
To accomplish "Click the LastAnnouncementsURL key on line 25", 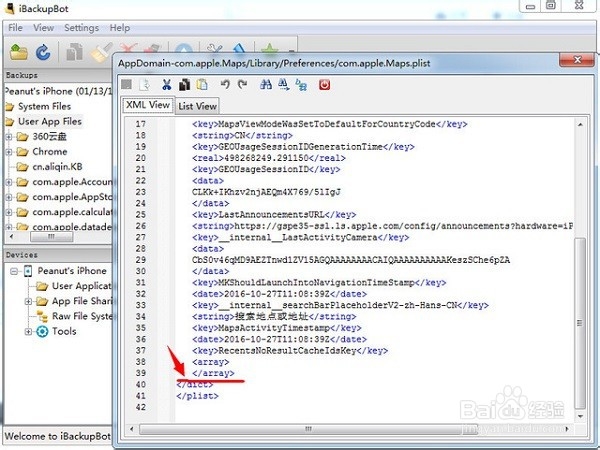I will coord(274,215).
